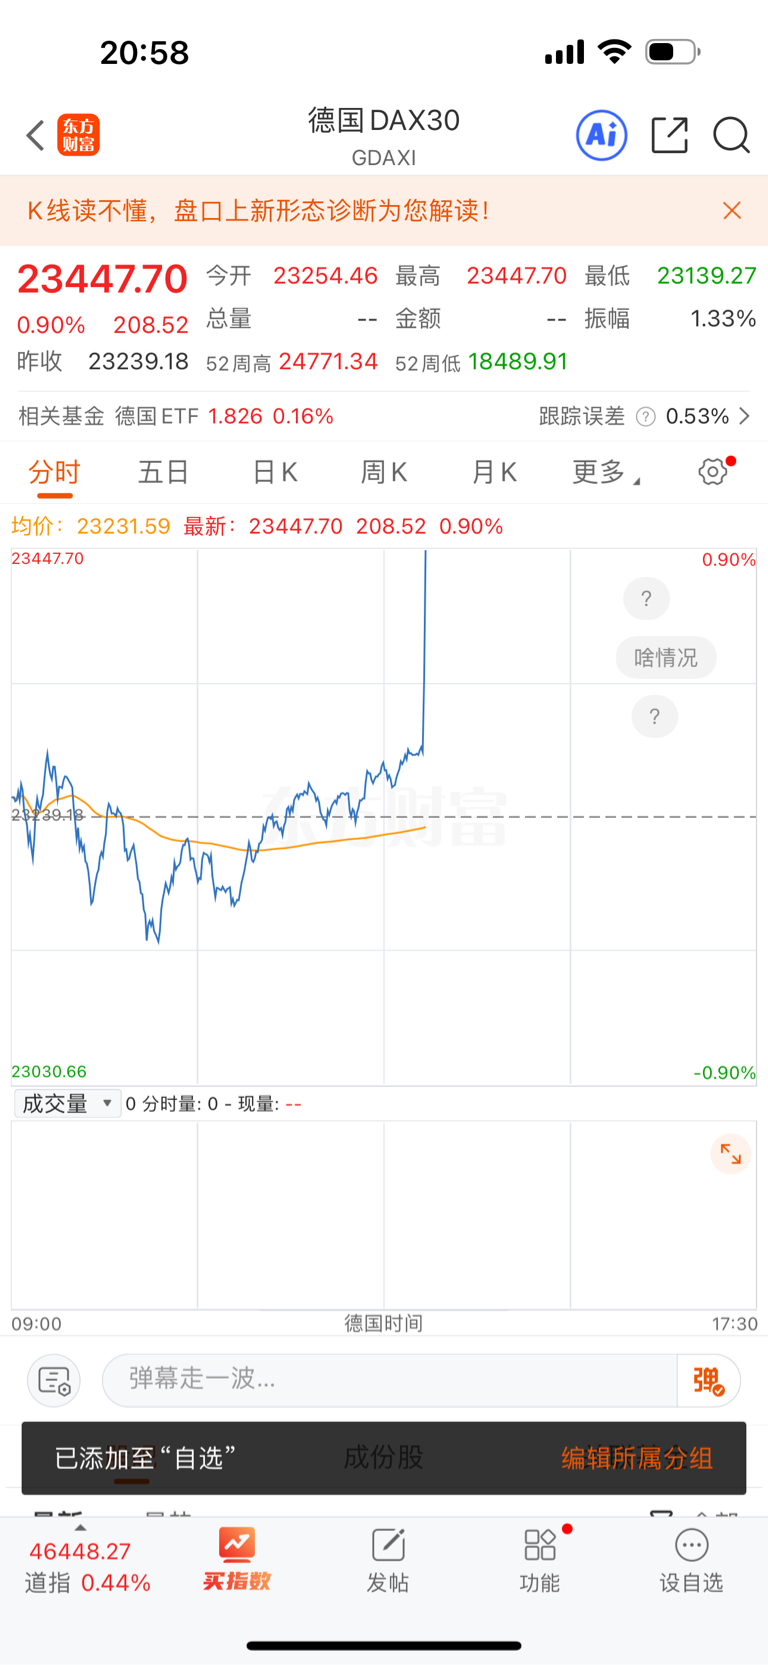Open the 功能 grid icon

point(540,1558)
